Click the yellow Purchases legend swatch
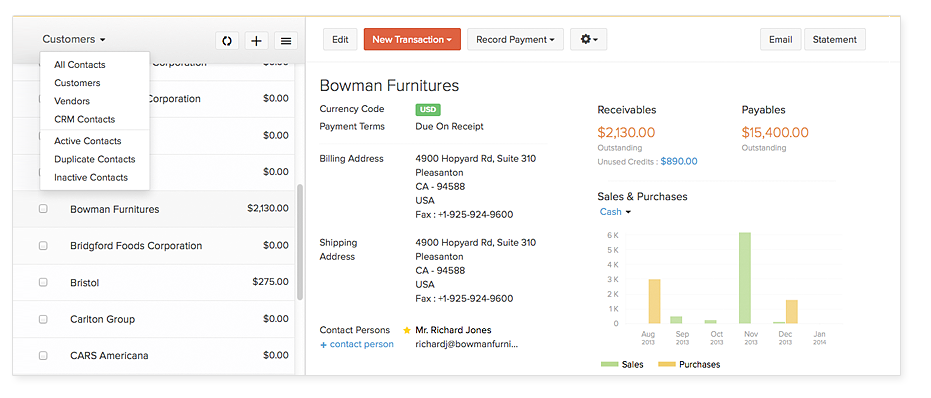931x398 pixels. coord(667,364)
